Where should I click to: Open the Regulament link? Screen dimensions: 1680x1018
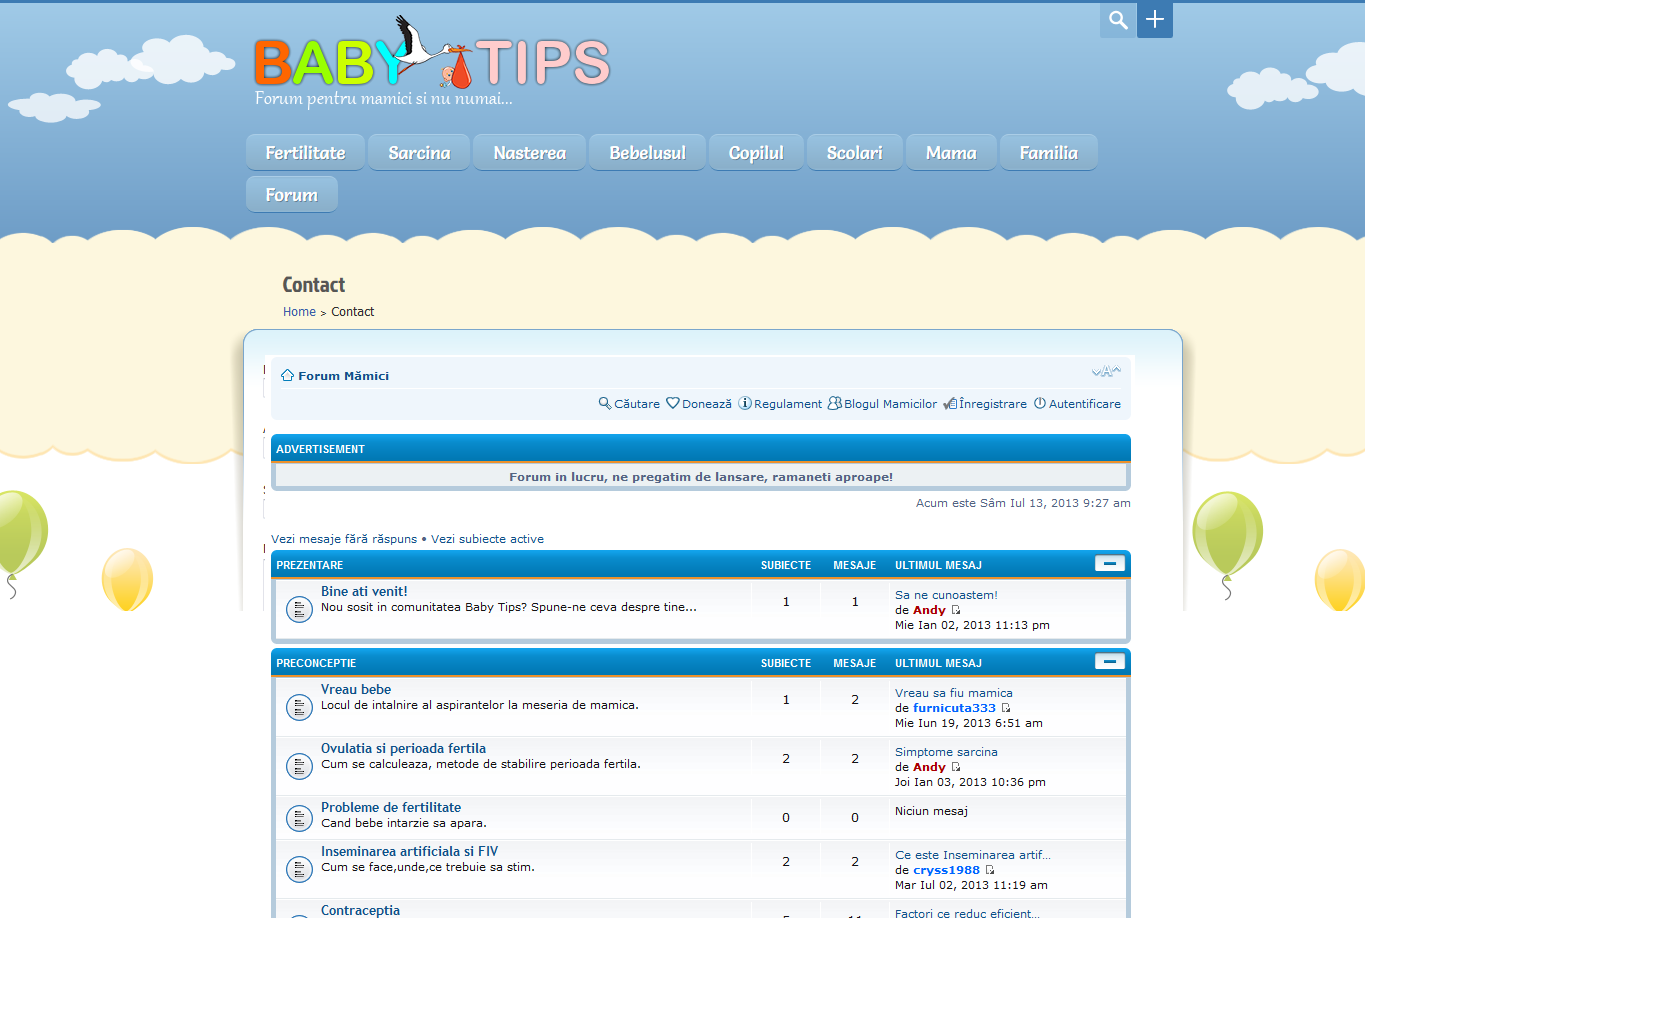pos(787,404)
